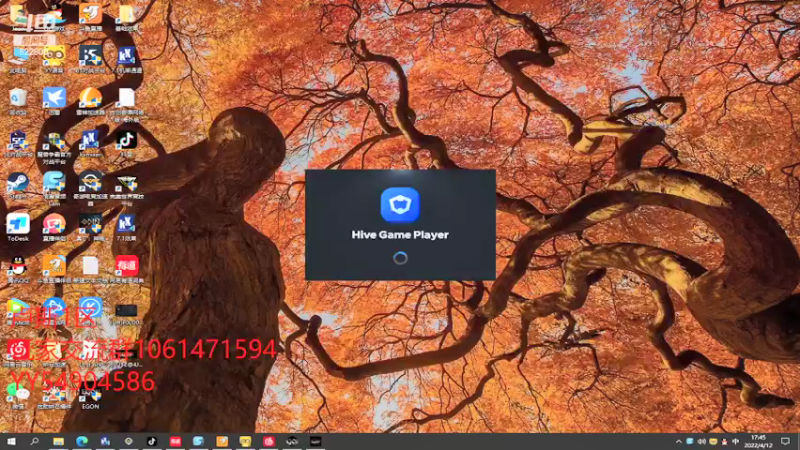800x450 pixels.
Task: Click the Hive Game Player logo
Action: pyautogui.click(x=400, y=205)
